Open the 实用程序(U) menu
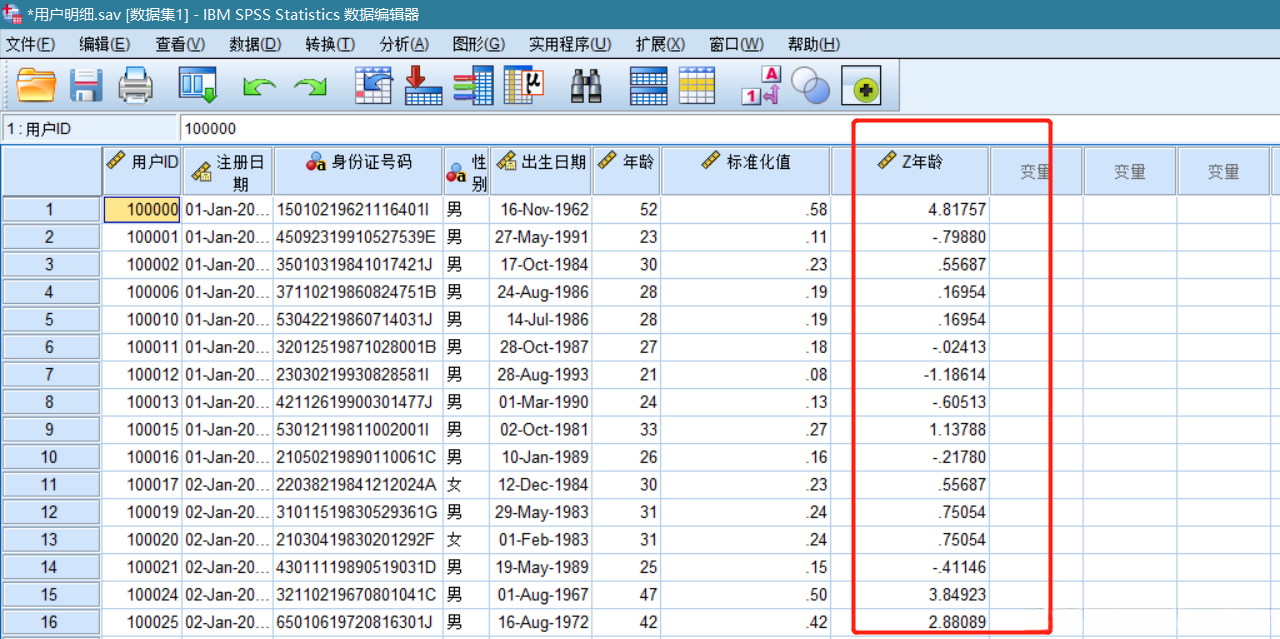 click(x=570, y=44)
